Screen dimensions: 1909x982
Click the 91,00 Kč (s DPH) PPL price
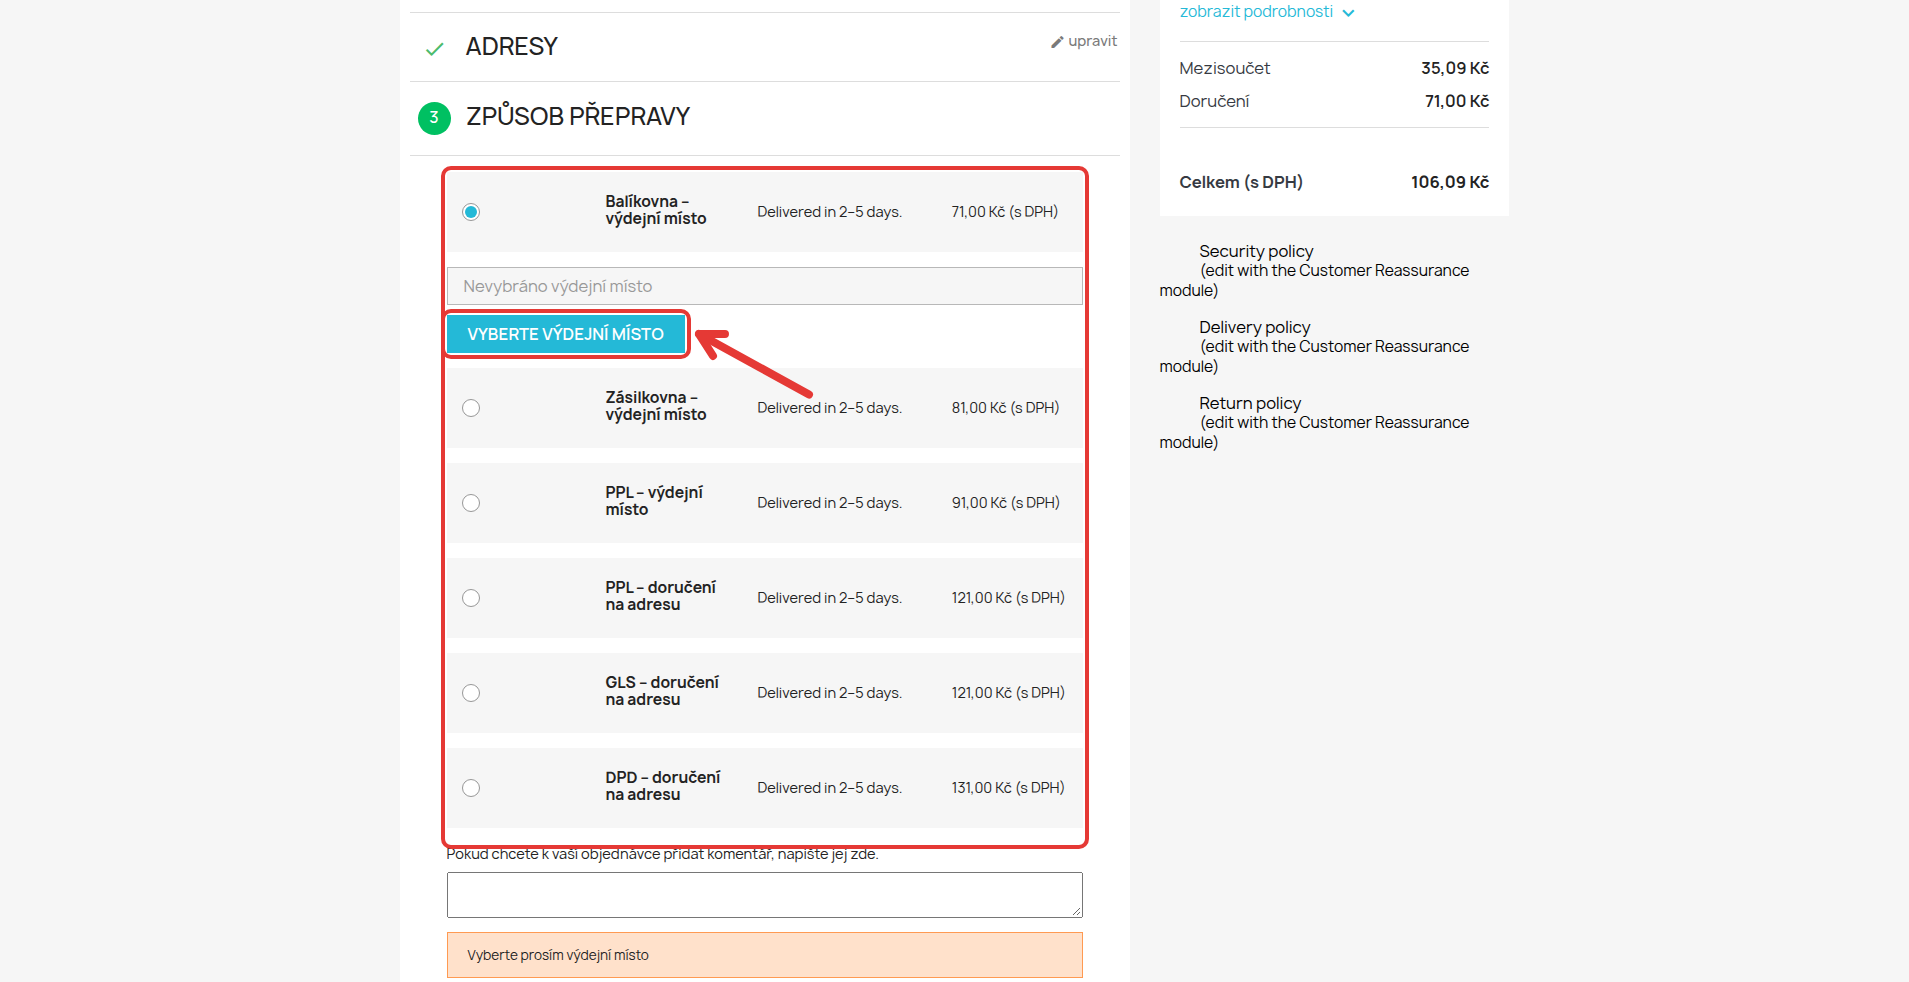point(1006,503)
